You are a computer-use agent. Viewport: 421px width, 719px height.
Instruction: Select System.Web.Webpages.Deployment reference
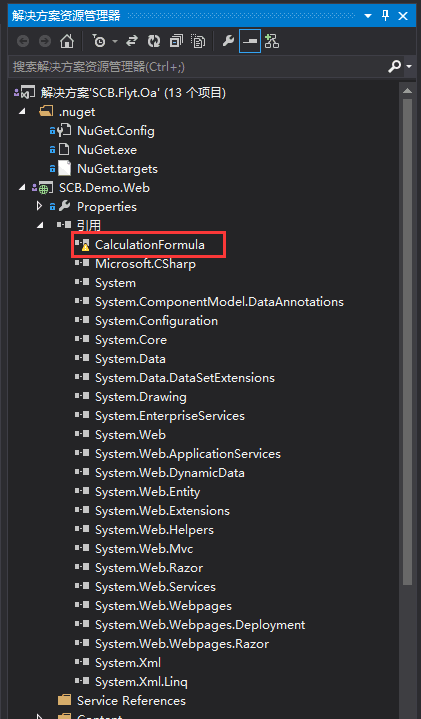tap(200, 625)
